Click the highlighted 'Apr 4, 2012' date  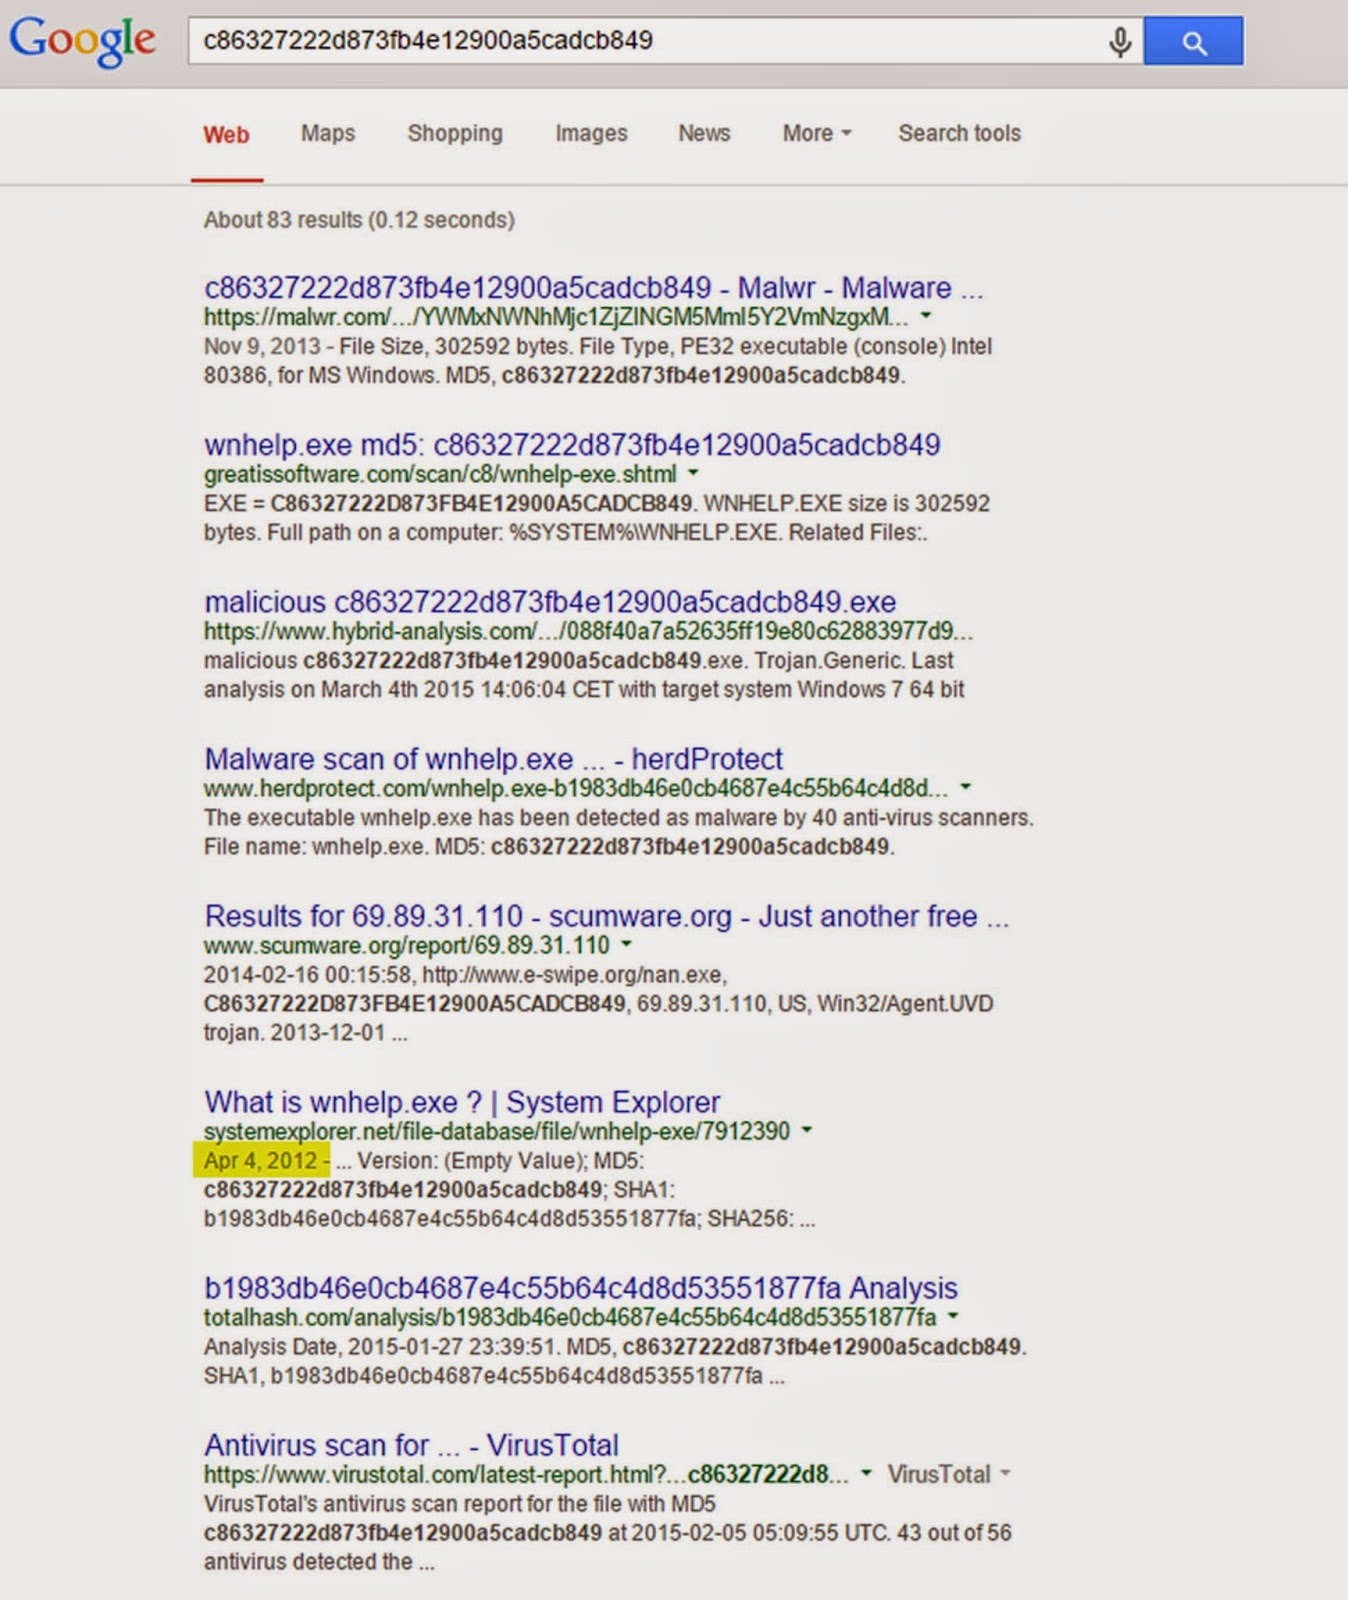[x=261, y=1161]
